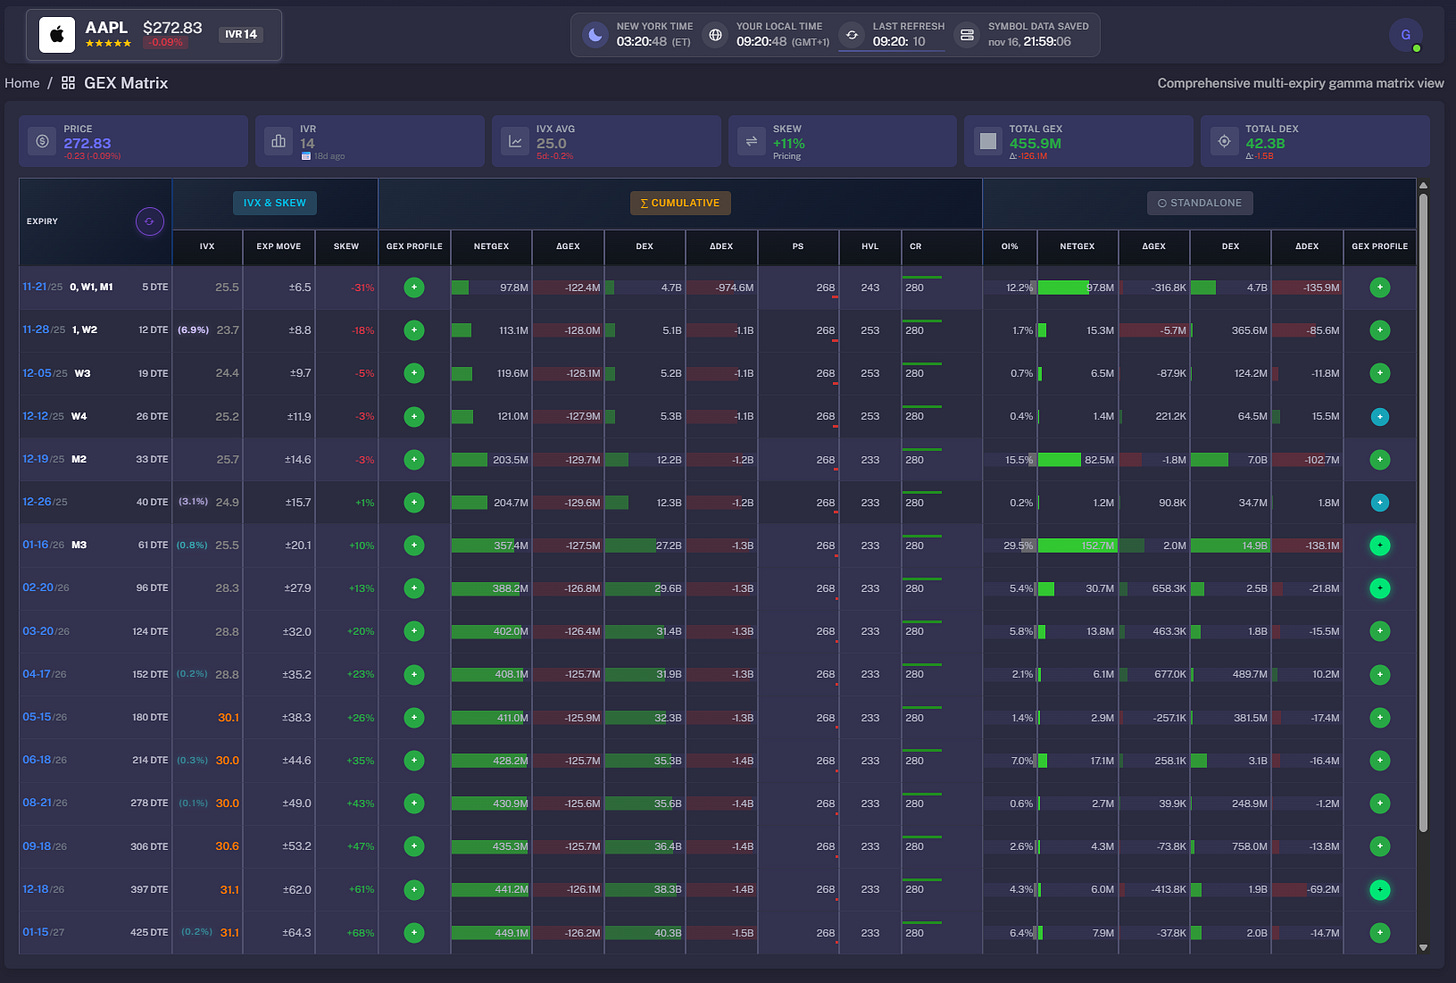The height and width of the screenshot is (983, 1456).
Task: Open cumulative GEX profile for 01-16 expiry
Action: [414, 546]
